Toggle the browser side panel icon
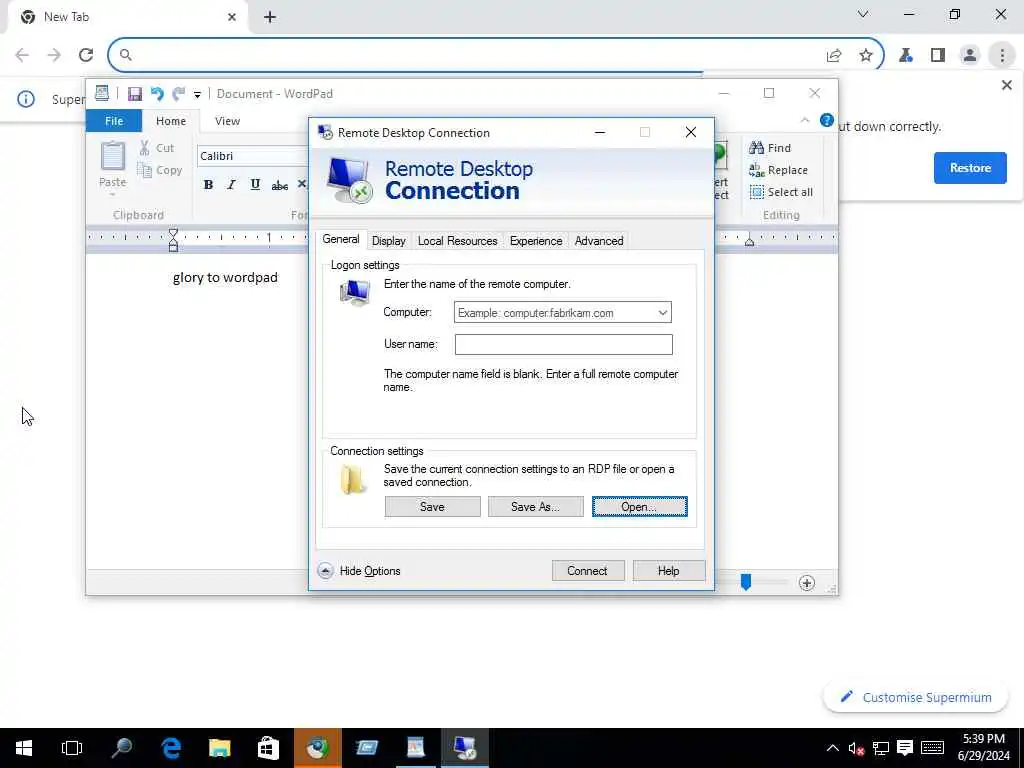This screenshot has width=1024, height=768. click(938, 56)
